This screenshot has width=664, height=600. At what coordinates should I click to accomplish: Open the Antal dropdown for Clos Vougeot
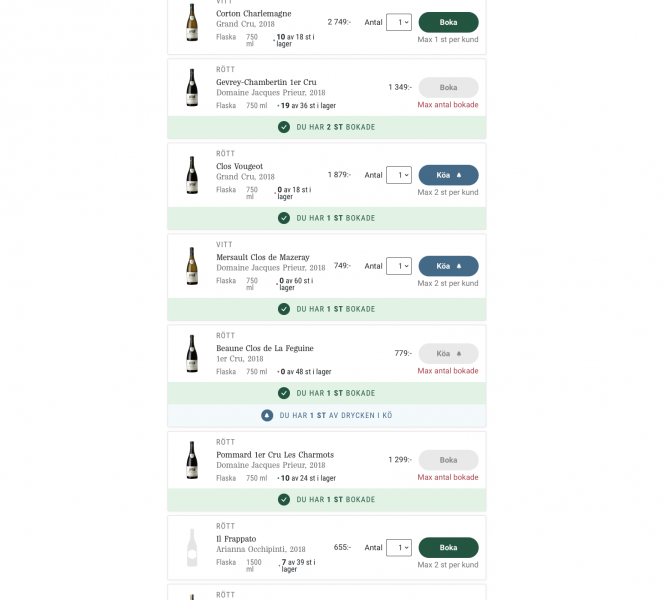(399, 175)
